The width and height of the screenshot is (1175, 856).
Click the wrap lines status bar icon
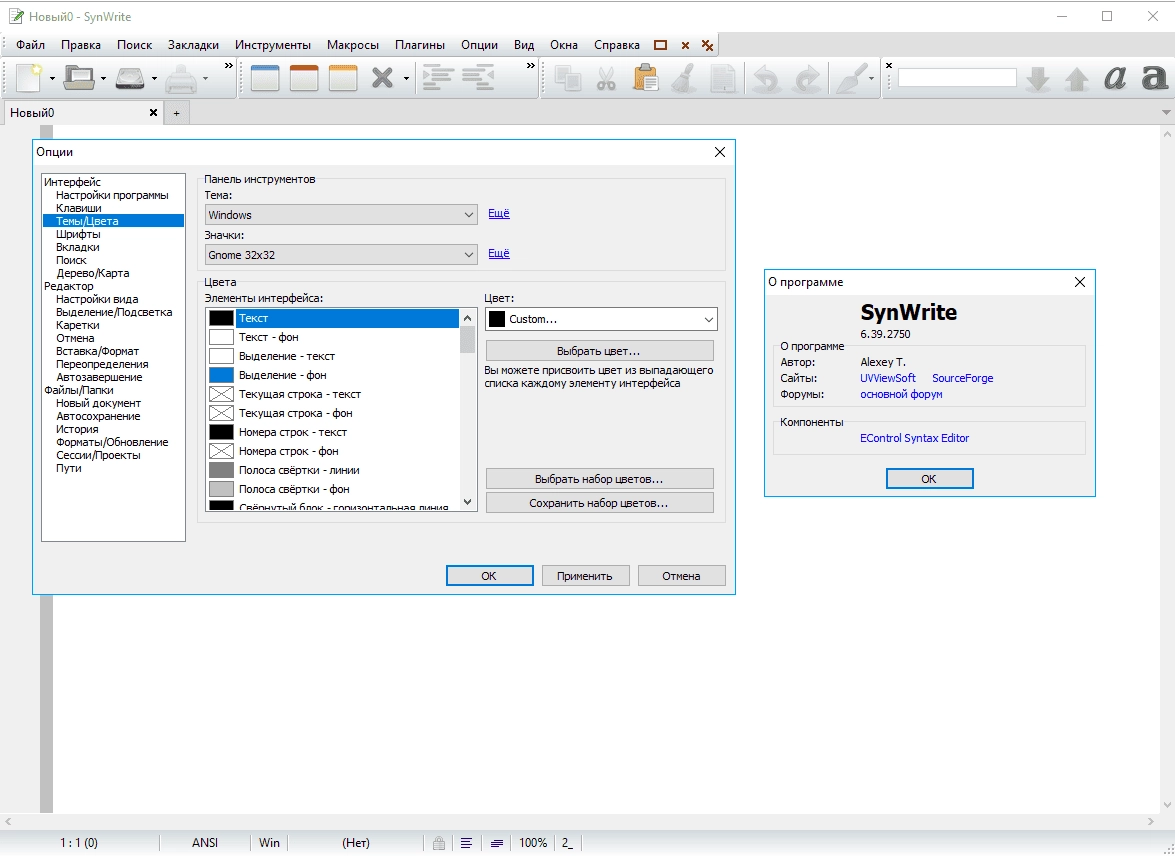(x=496, y=843)
